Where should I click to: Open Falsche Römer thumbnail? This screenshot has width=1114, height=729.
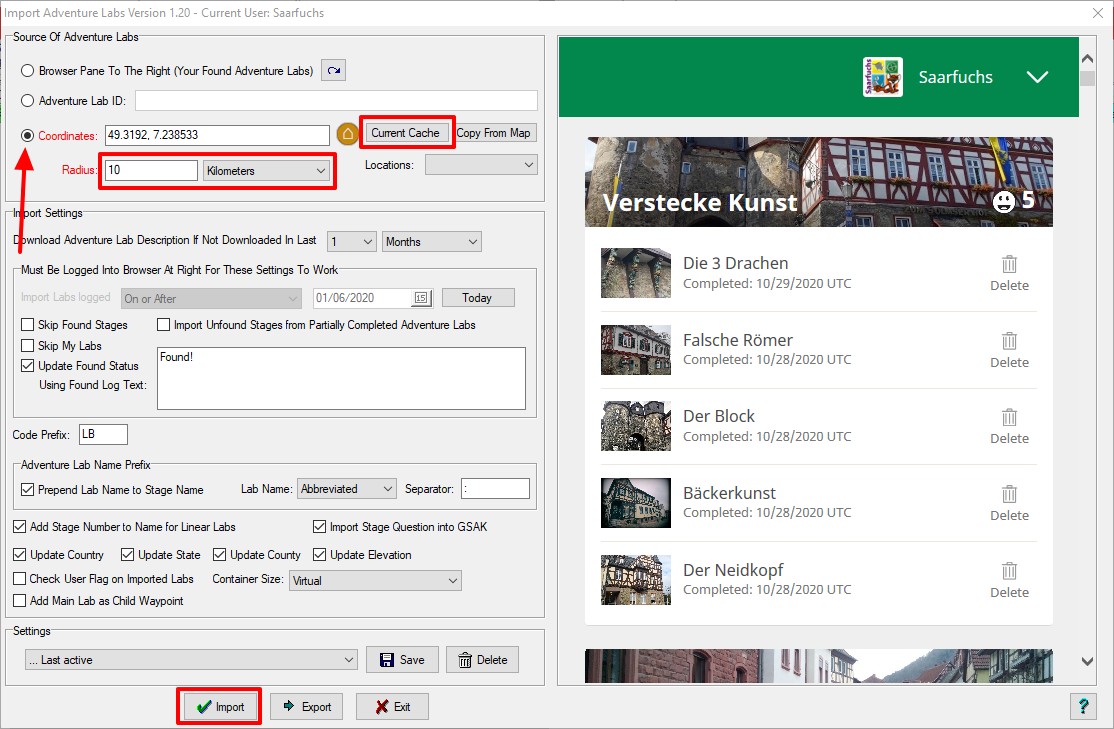(636, 350)
